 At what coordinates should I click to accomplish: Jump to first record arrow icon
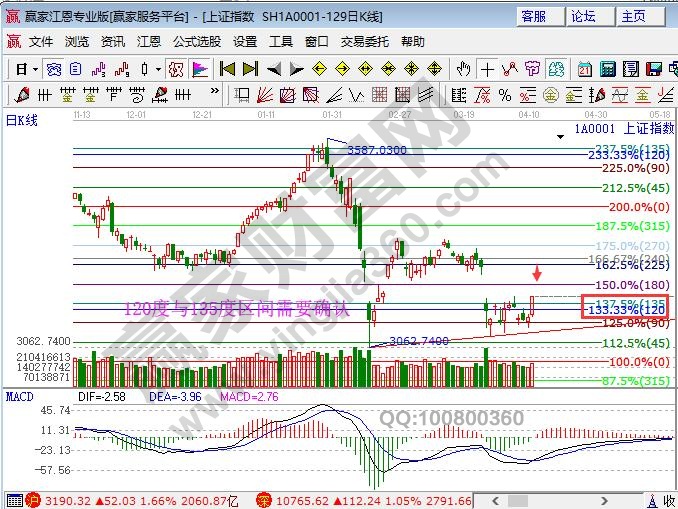click(227, 69)
